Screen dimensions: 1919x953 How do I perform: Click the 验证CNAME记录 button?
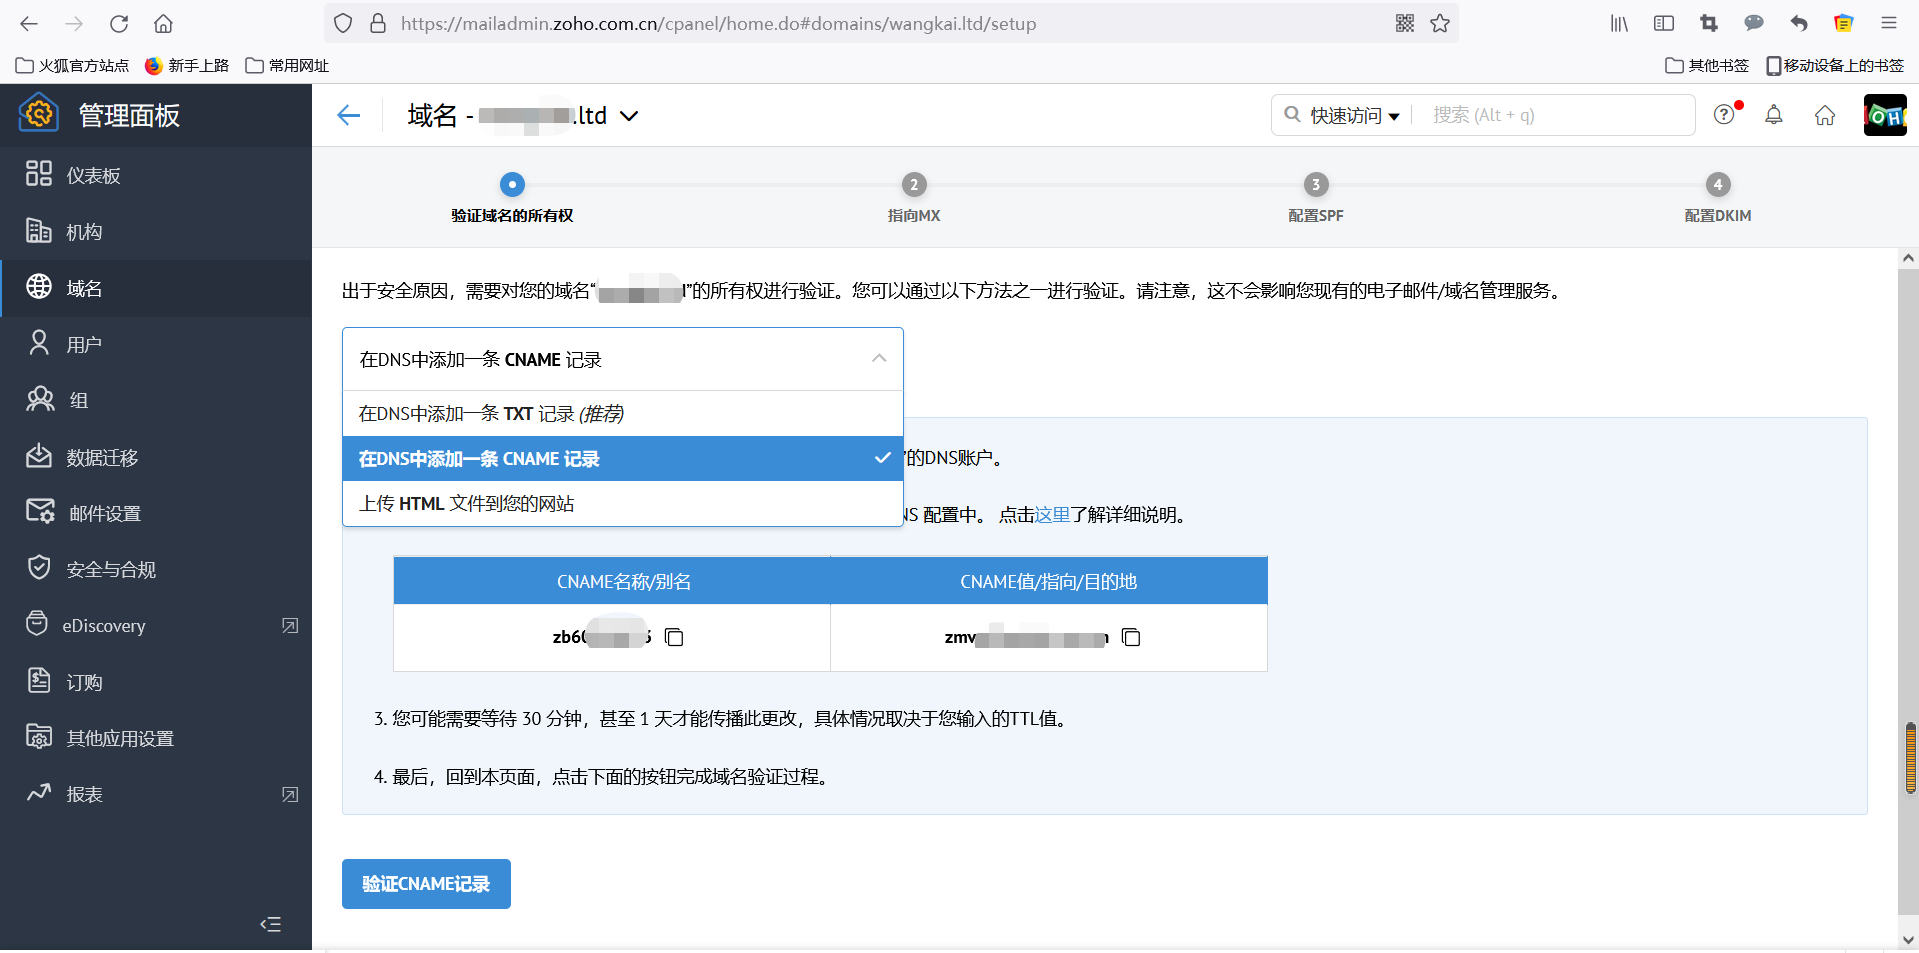click(x=426, y=884)
